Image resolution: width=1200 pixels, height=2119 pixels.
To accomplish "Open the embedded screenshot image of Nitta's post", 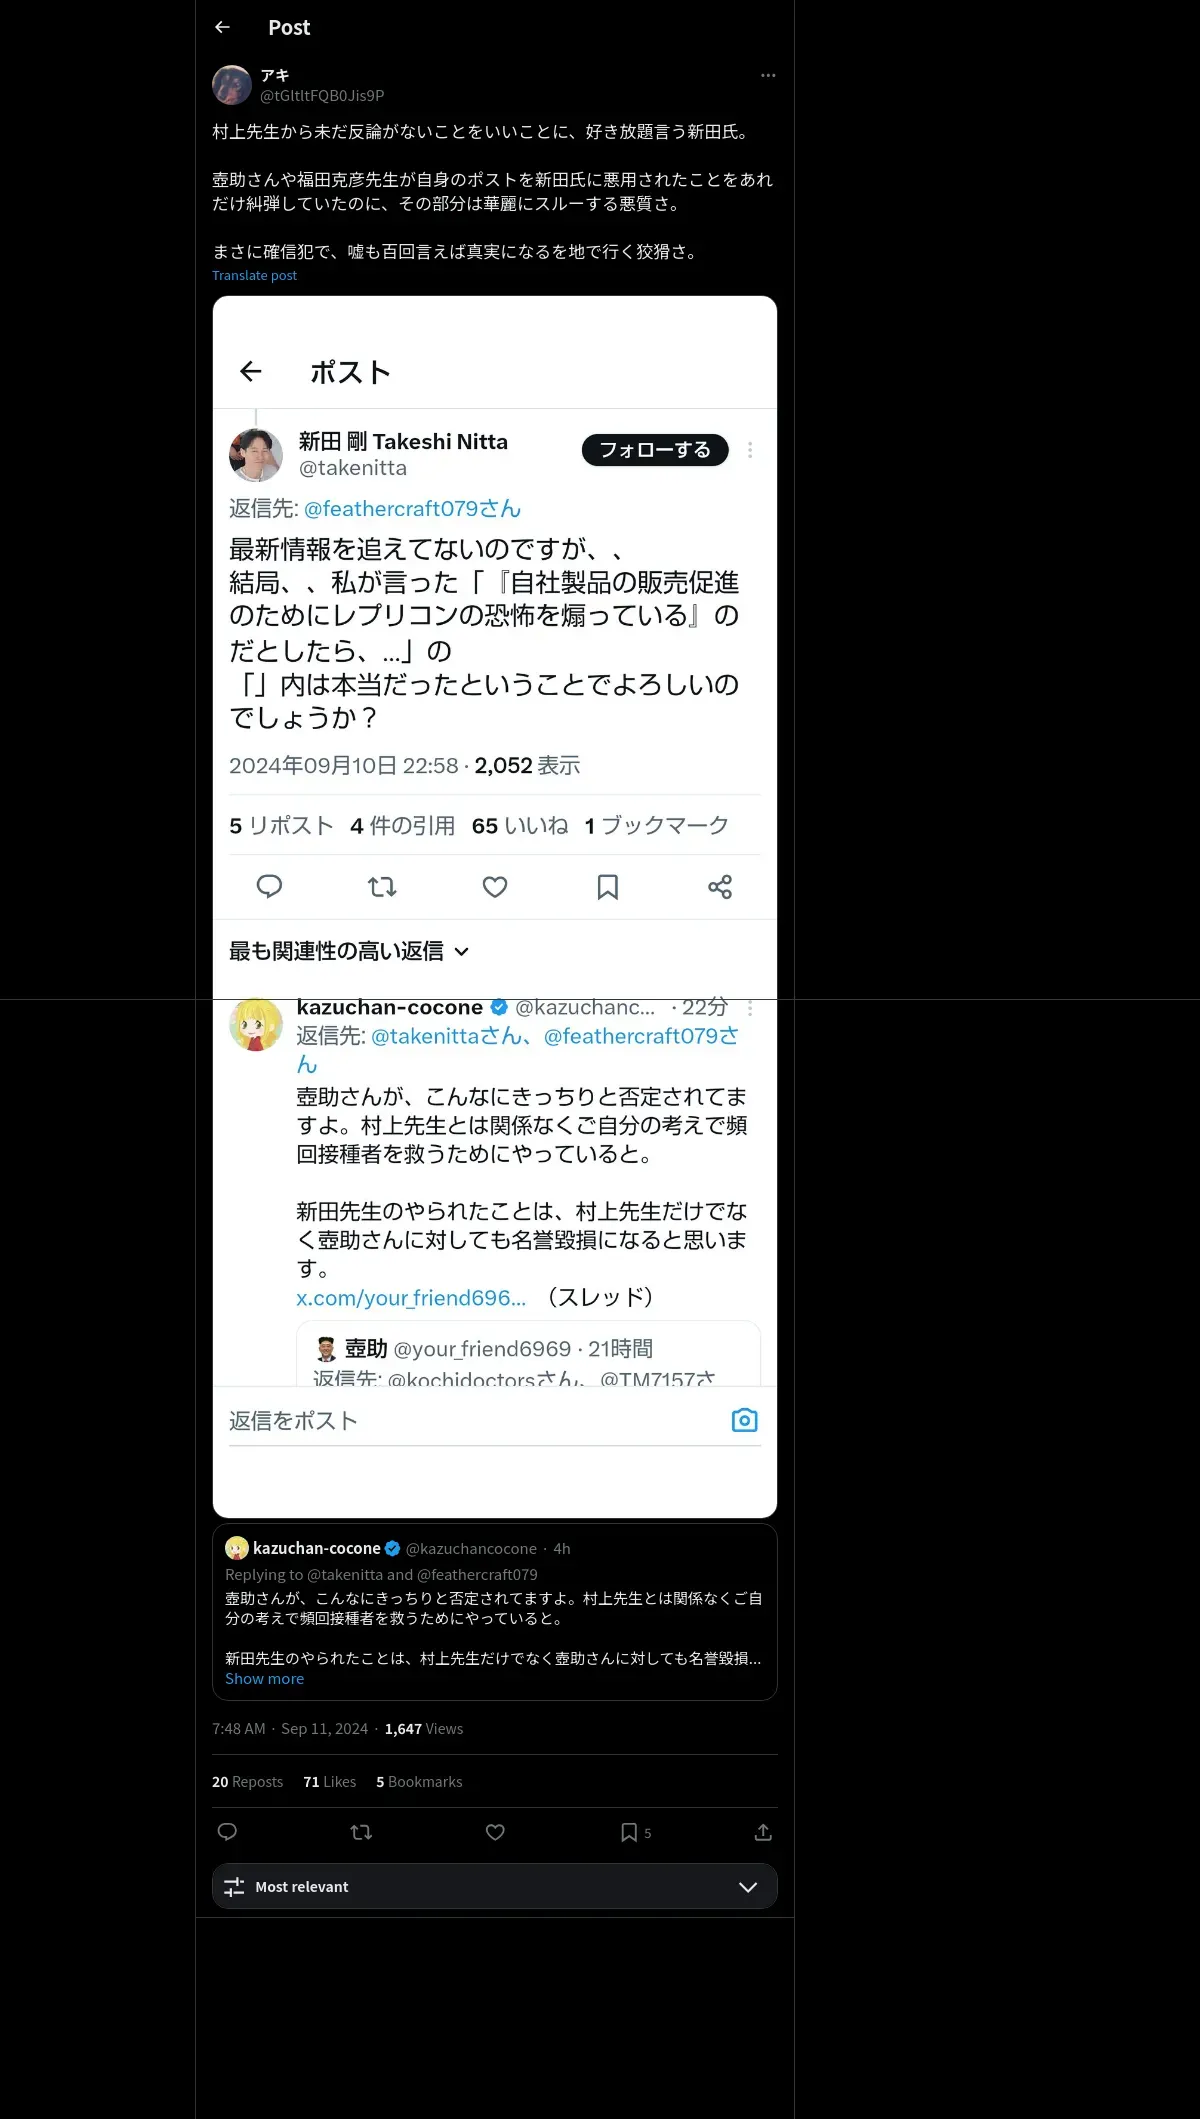I will pyautogui.click(x=495, y=906).
